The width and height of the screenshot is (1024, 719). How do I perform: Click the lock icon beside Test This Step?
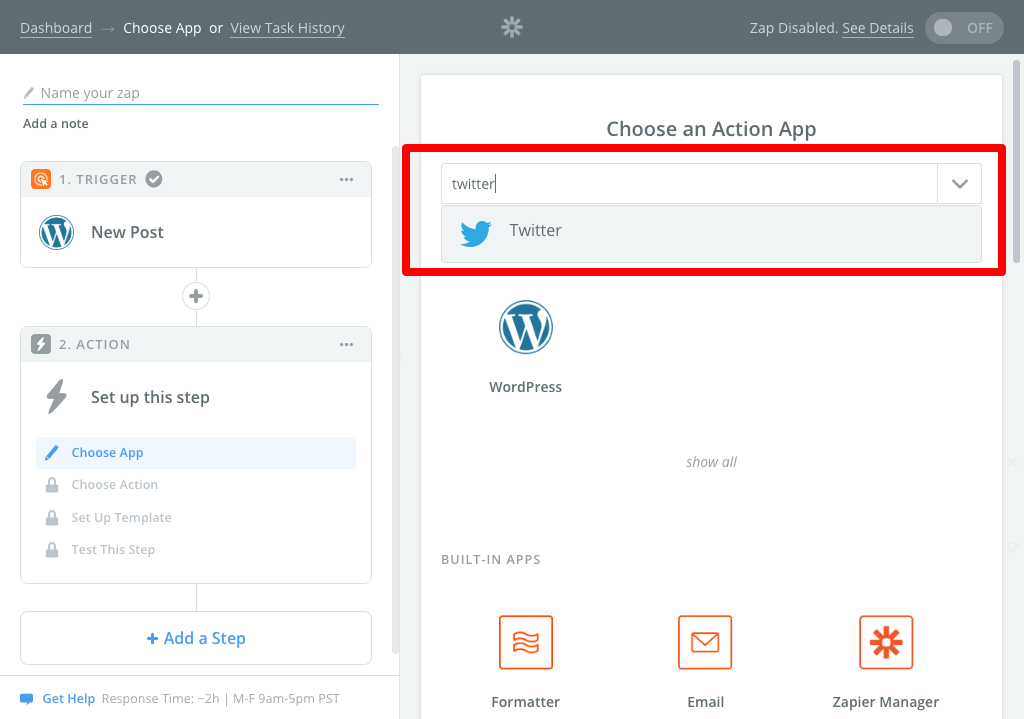52,549
